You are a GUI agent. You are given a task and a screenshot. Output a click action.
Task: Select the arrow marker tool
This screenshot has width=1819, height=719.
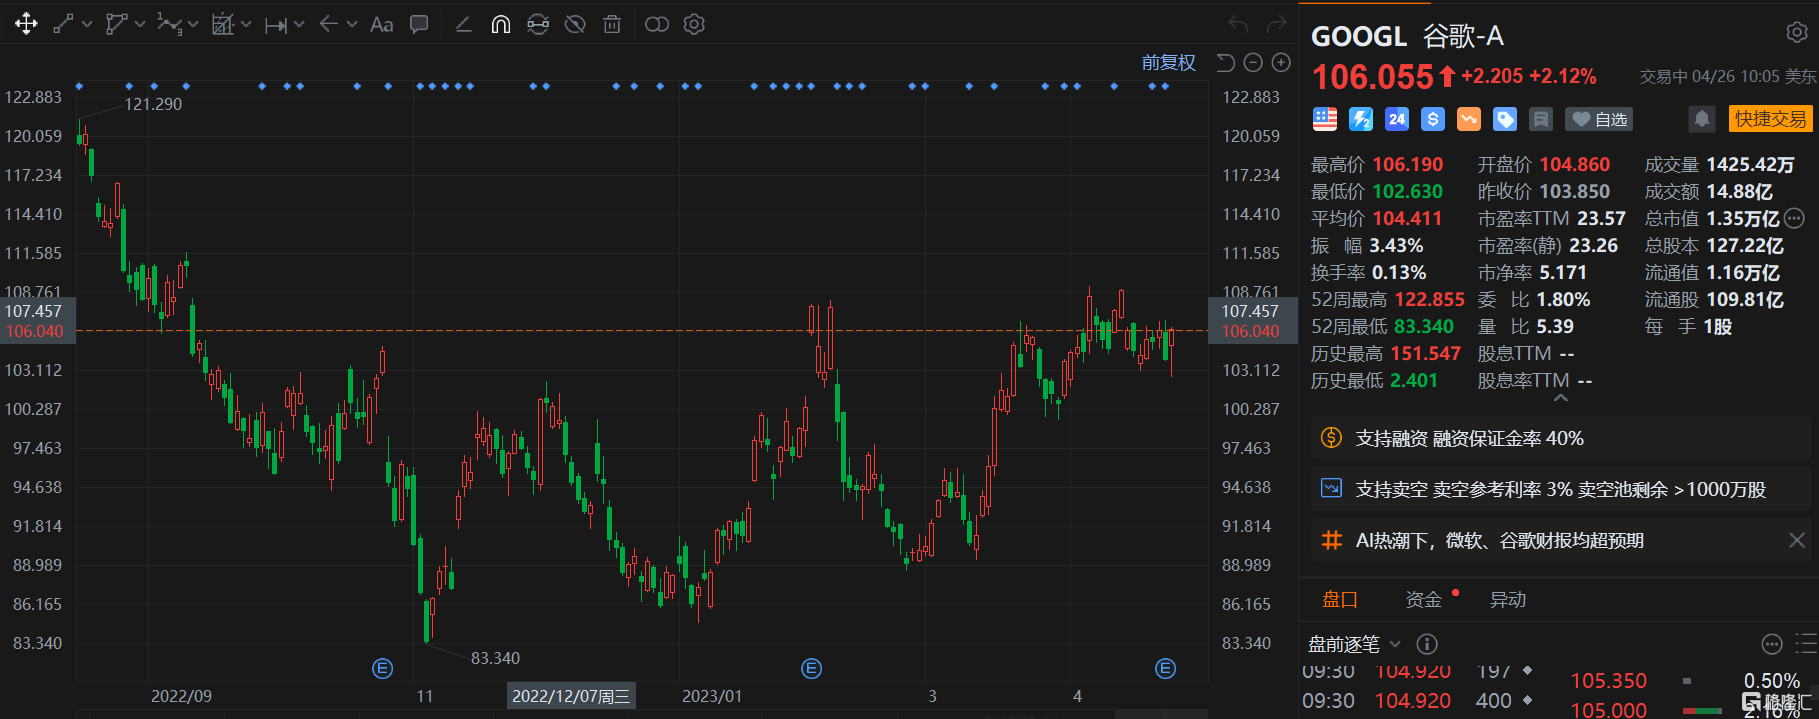[328, 24]
